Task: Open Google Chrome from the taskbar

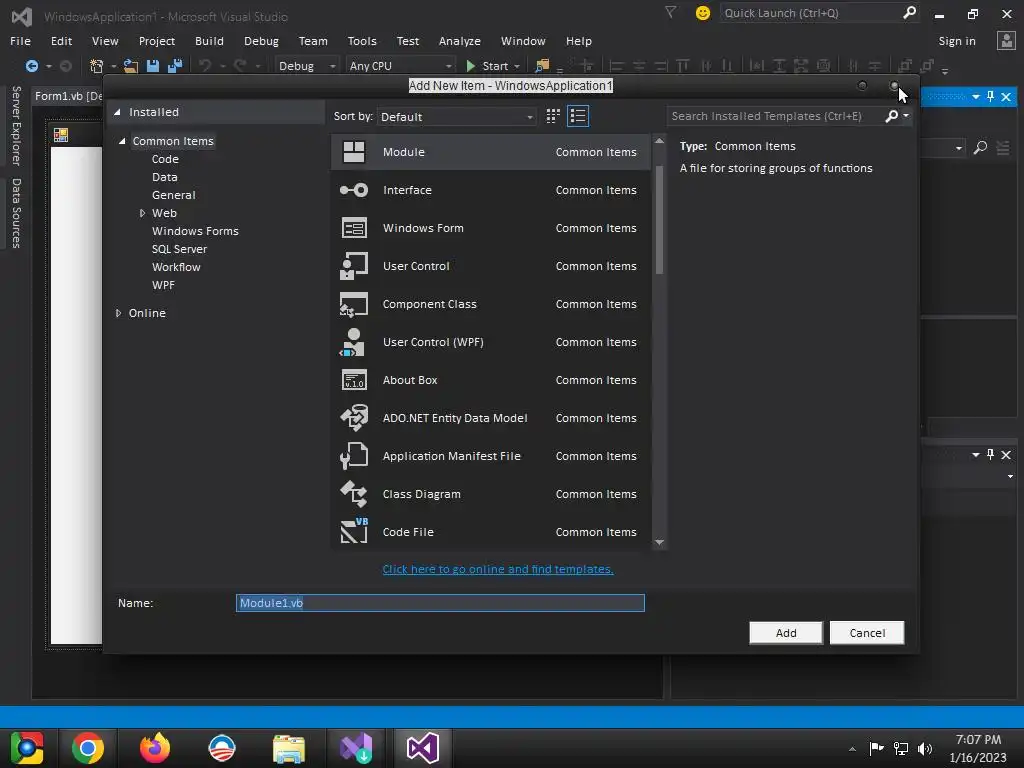Action: pos(88,748)
